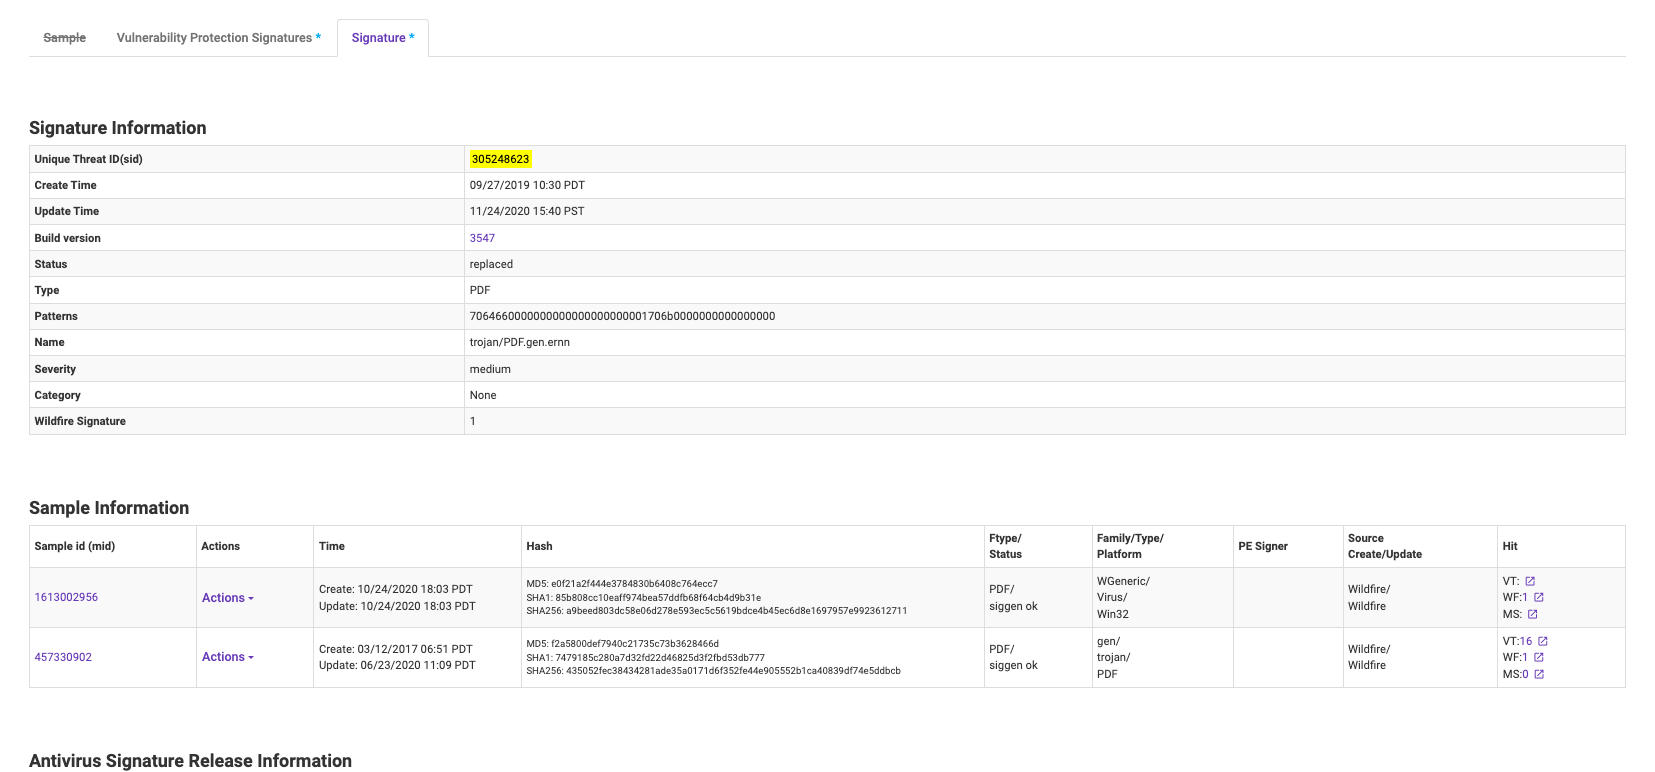
Task: Open sample id 457330902 link
Action: coord(63,657)
